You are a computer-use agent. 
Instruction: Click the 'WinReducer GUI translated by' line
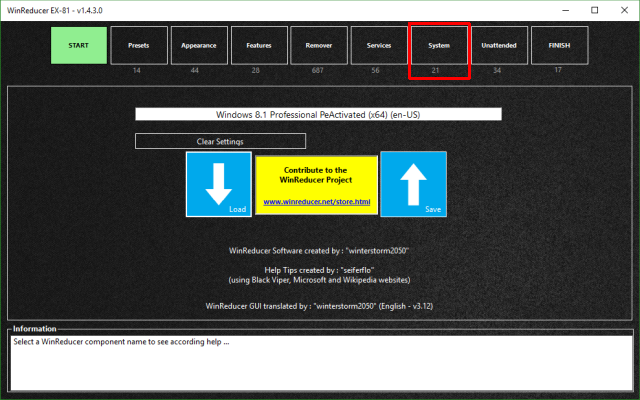[x=319, y=306]
